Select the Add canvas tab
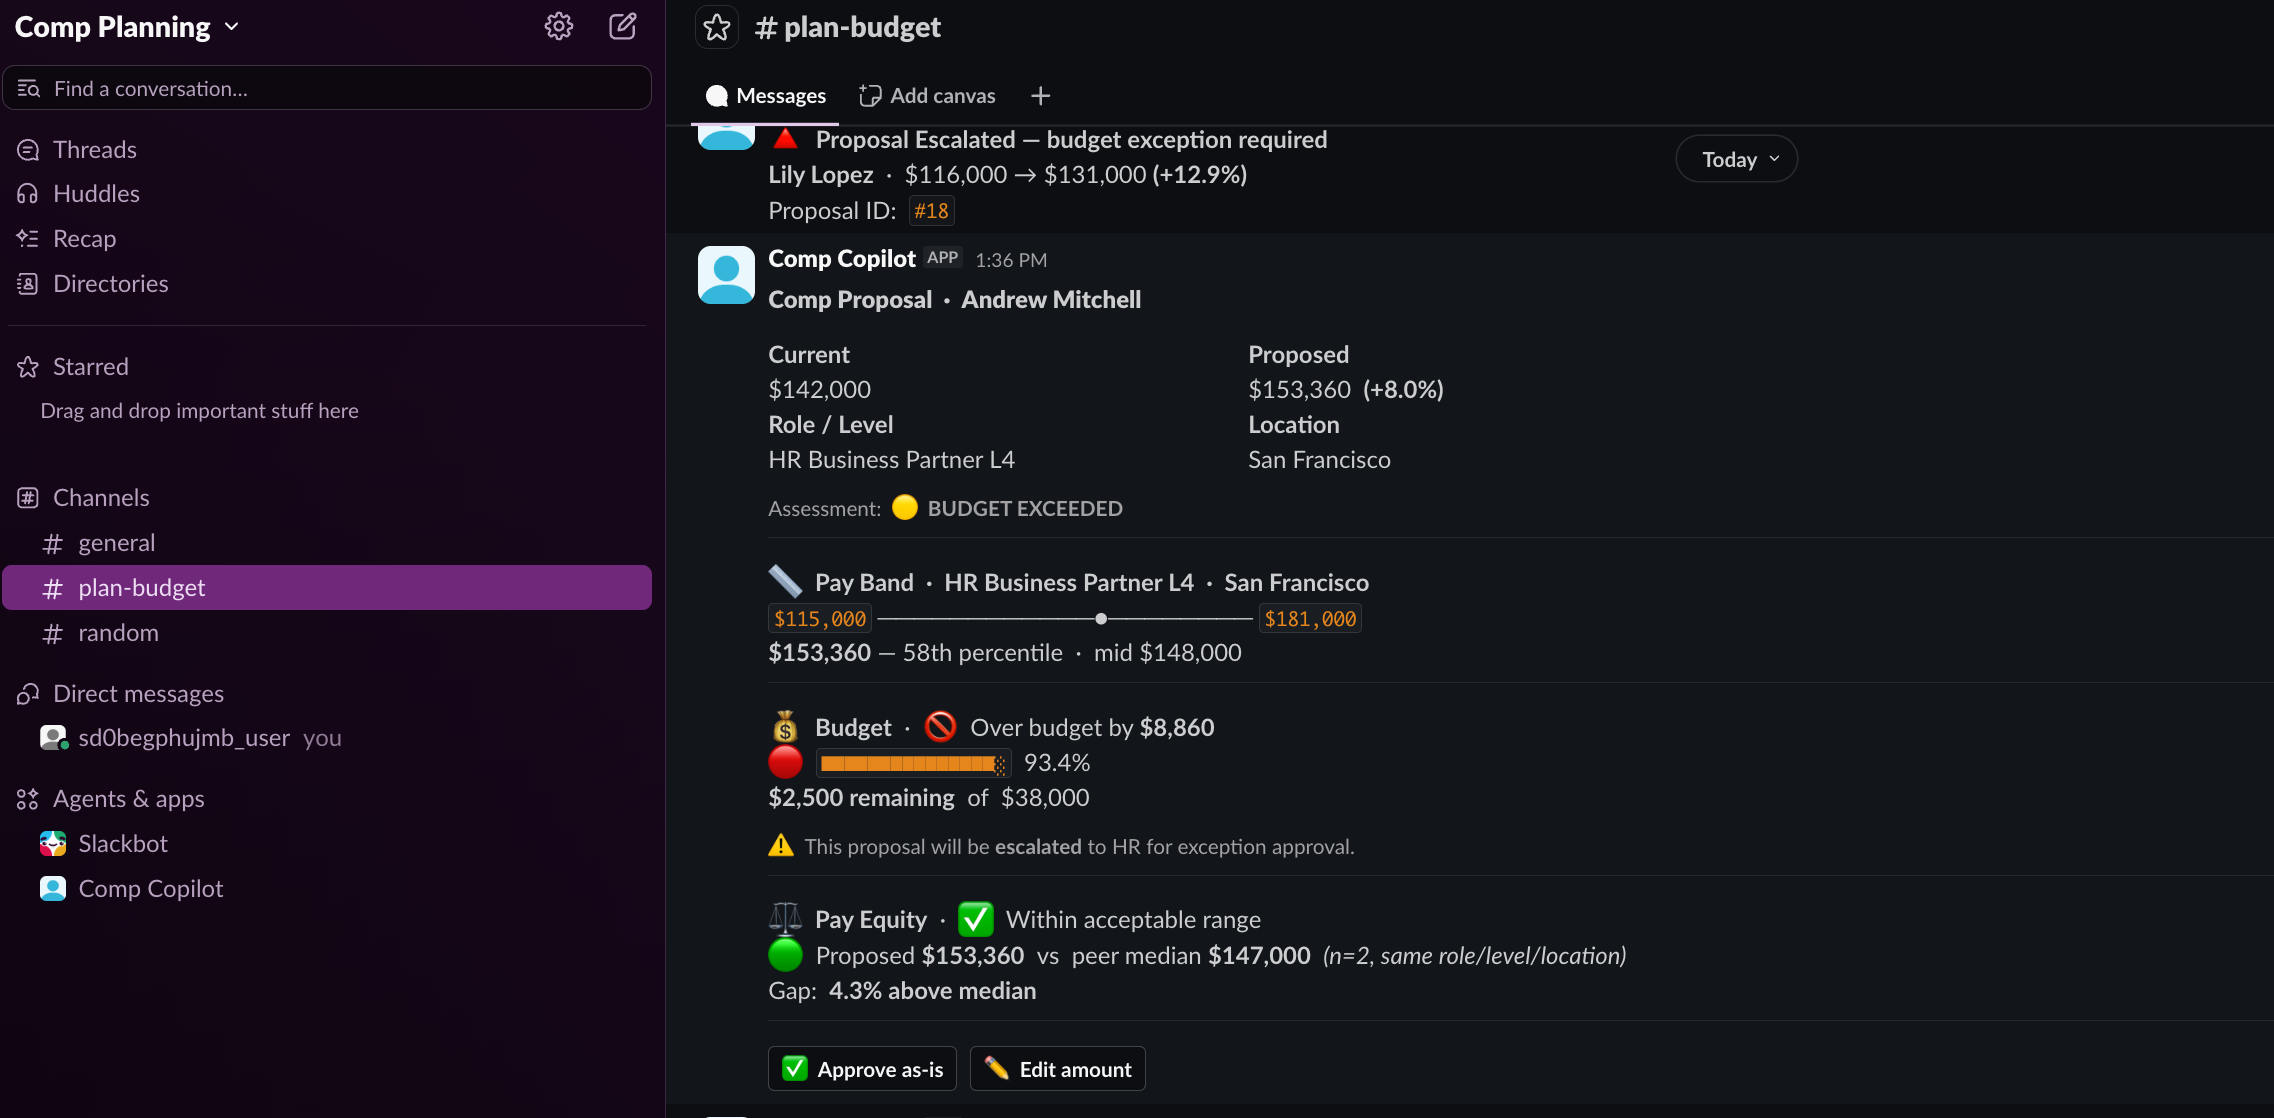Image resolution: width=2274 pixels, height=1118 pixels. point(927,96)
